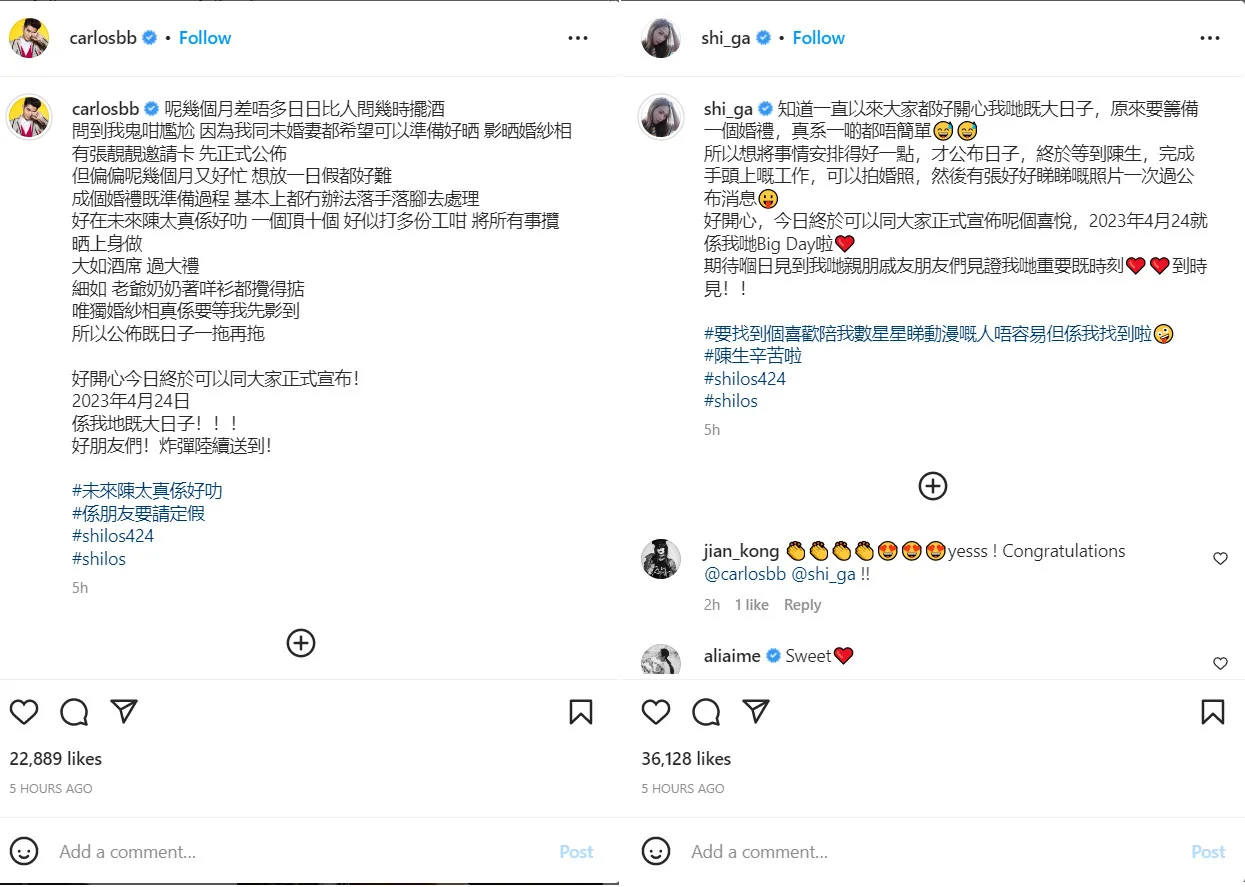Open comments on carlosbb post
The image size is (1245, 887).
tap(74, 712)
